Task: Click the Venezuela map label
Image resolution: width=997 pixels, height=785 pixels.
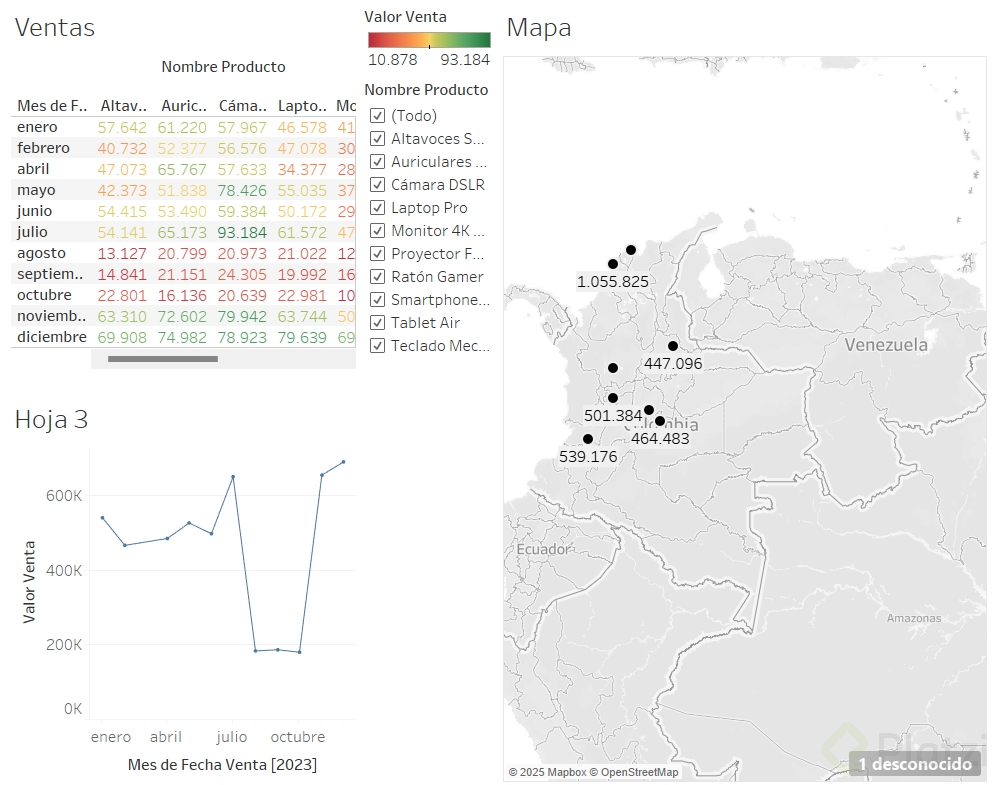Action: tap(886, 345)
